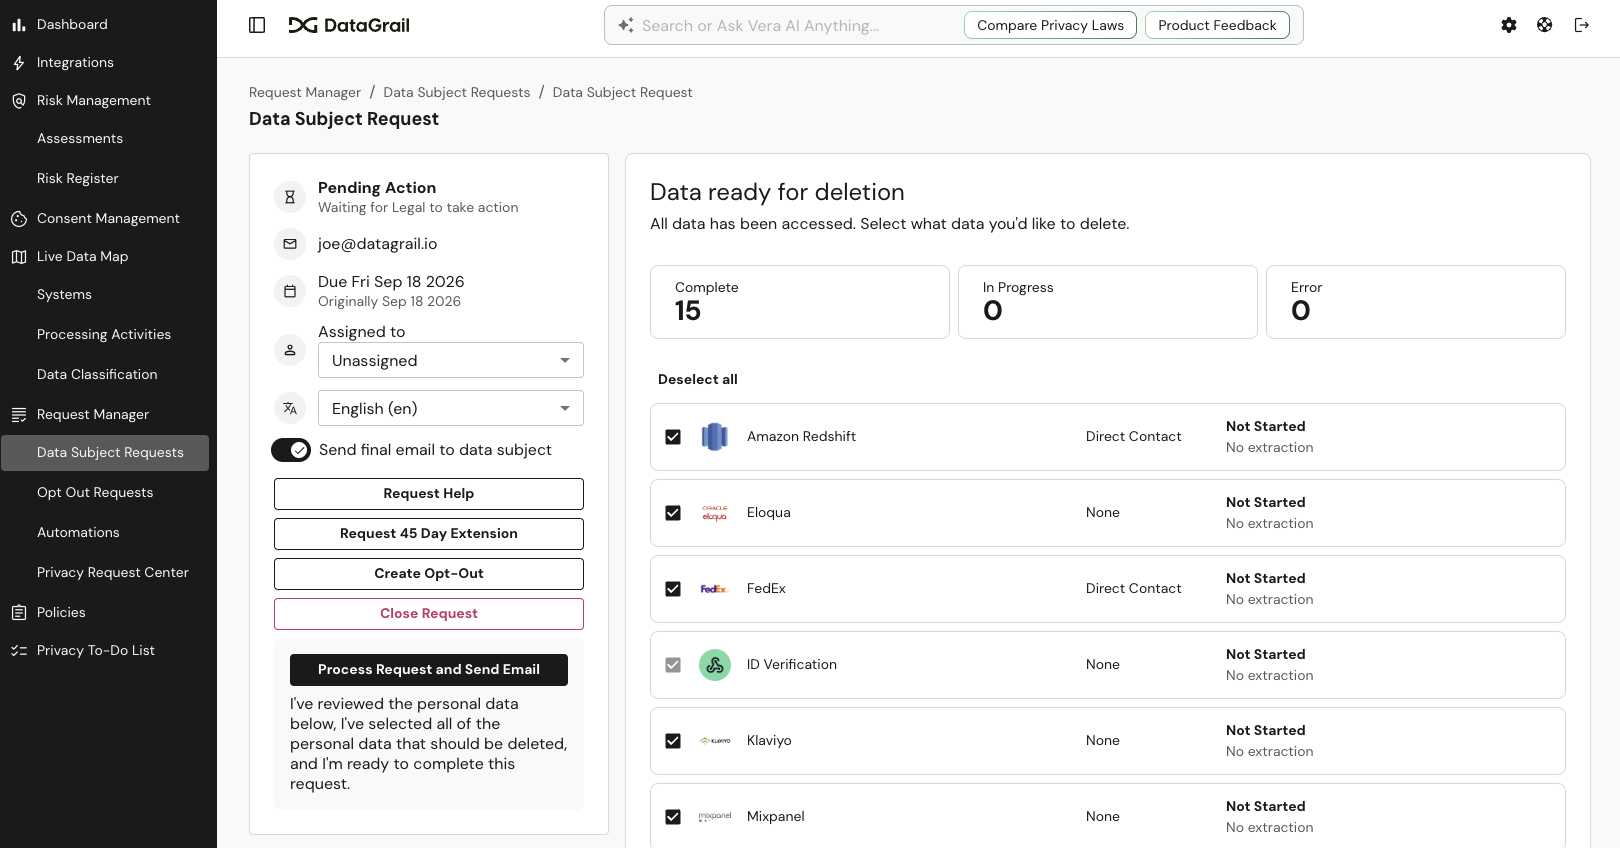1620x848 pixels.
Task: Click Product Feedback button
Action: (1217, 25)
